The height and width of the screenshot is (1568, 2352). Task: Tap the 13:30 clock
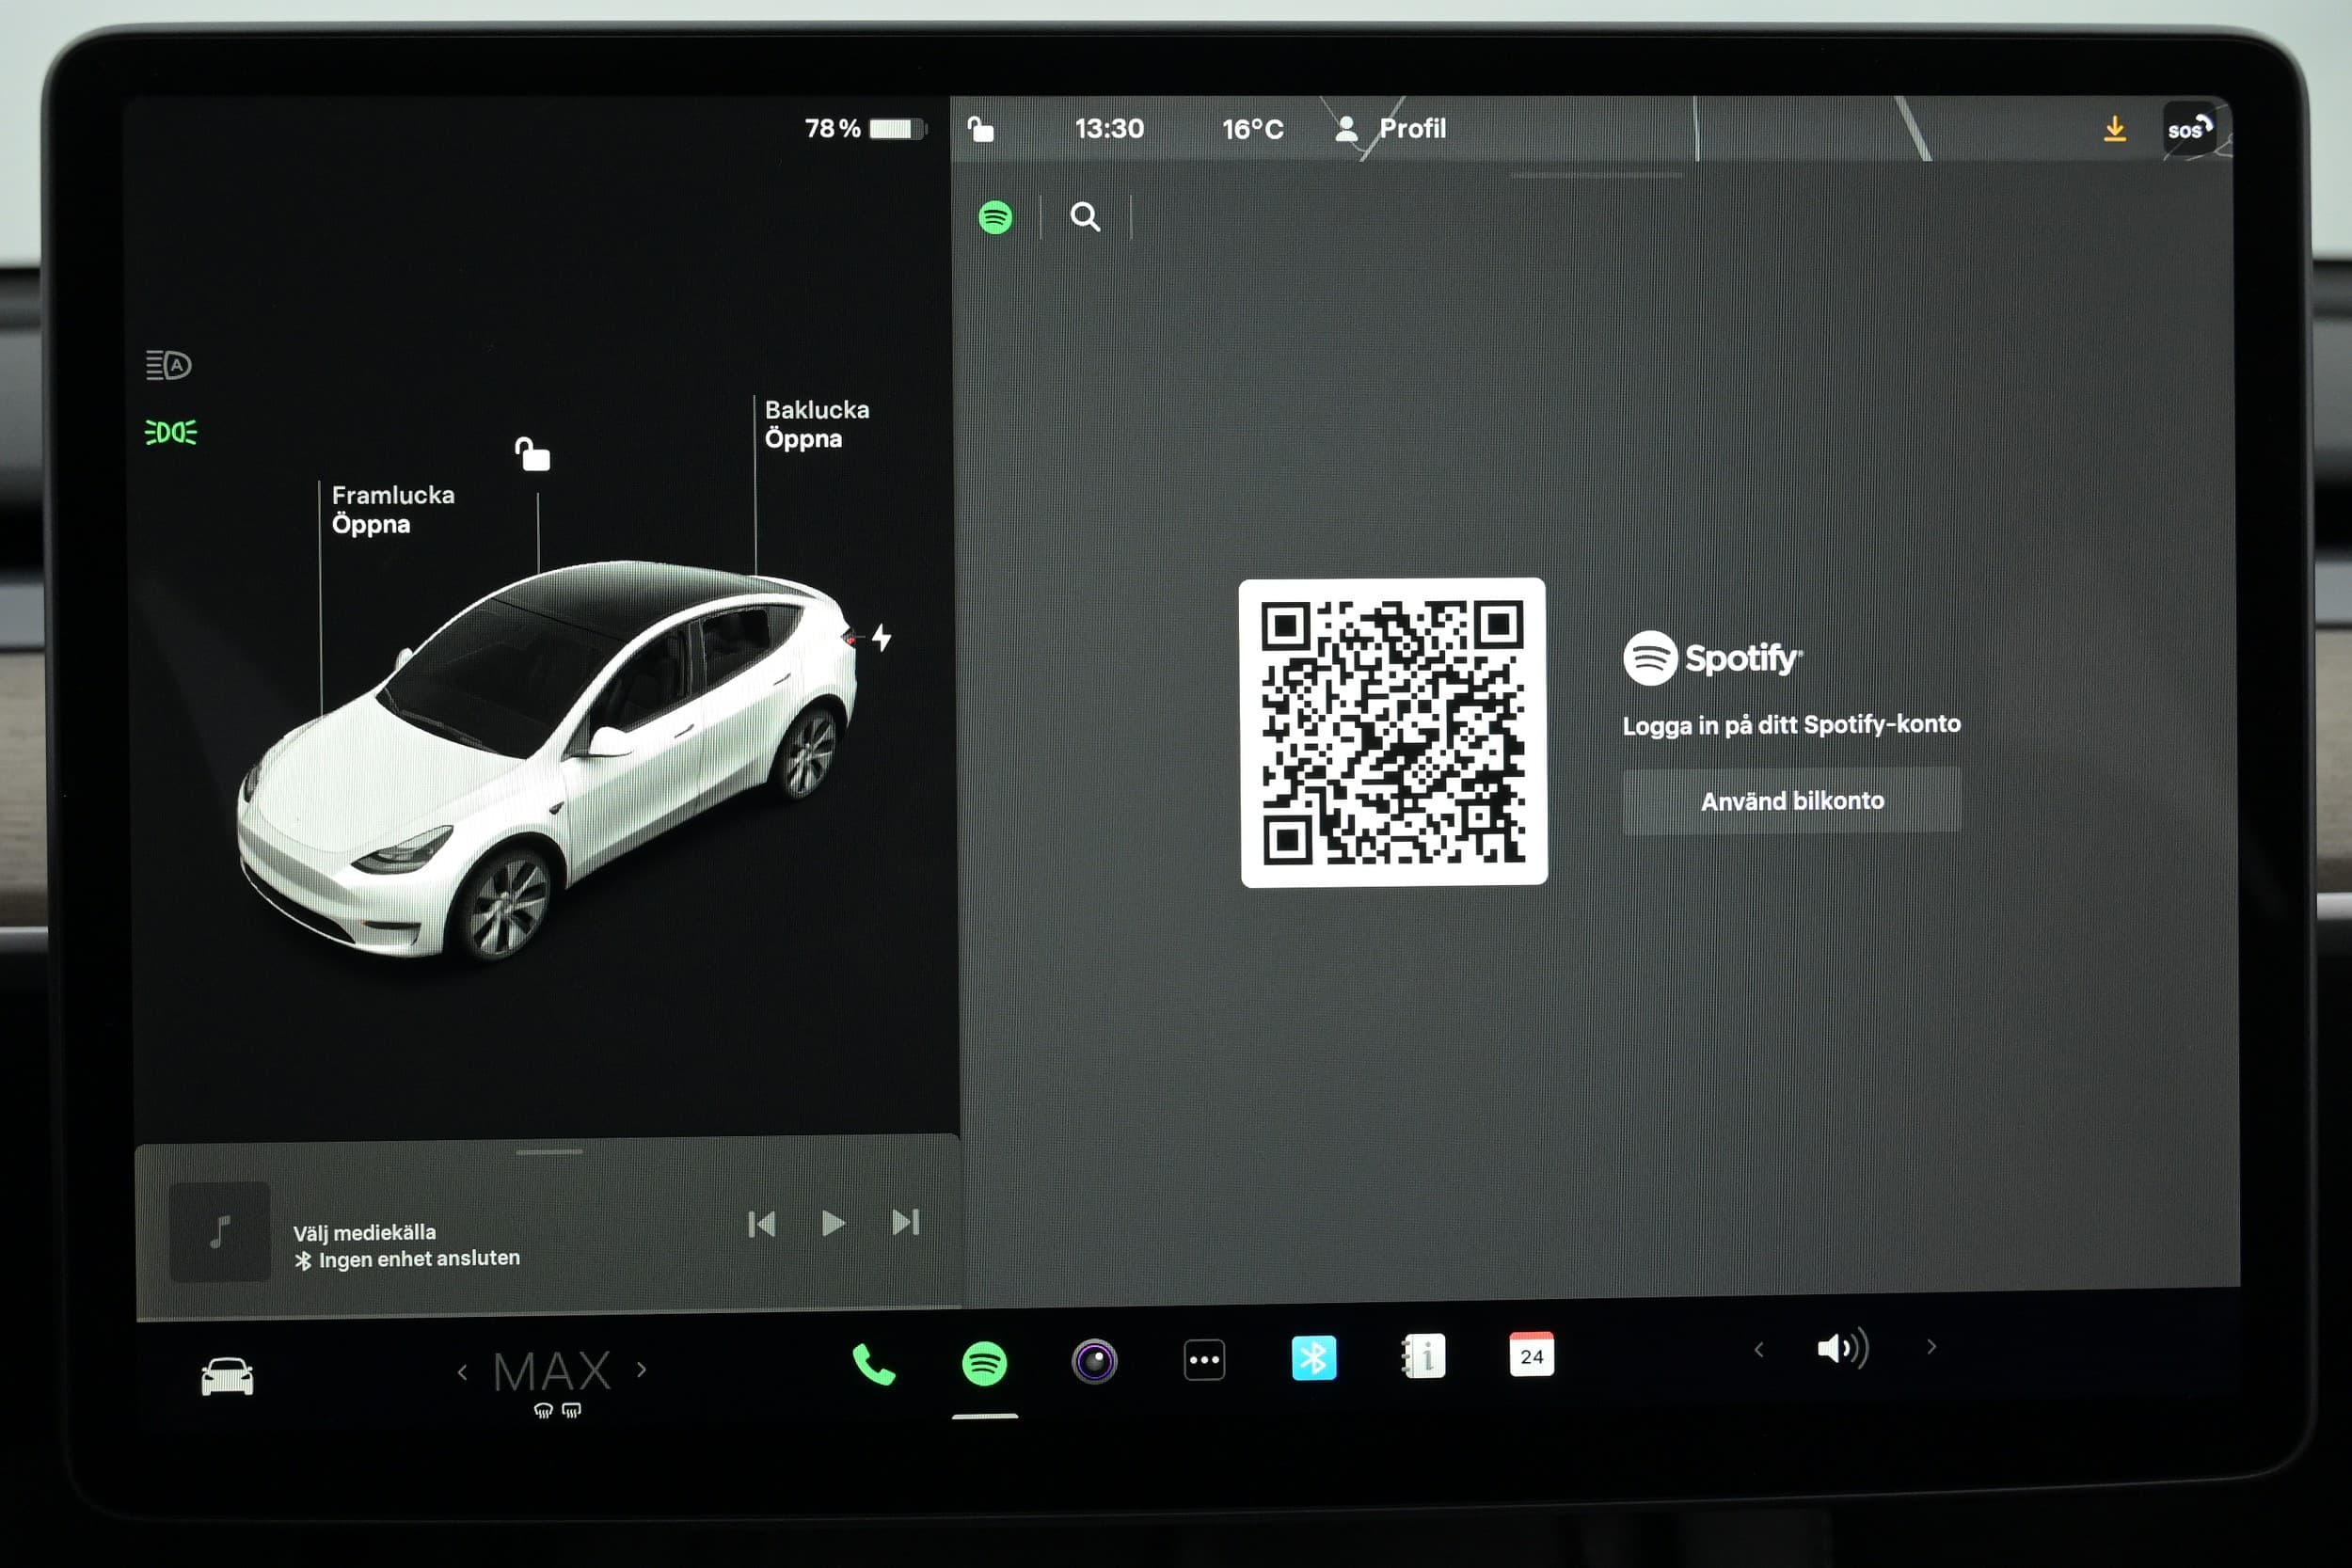pyautogui.click(x=1109, y=129)
